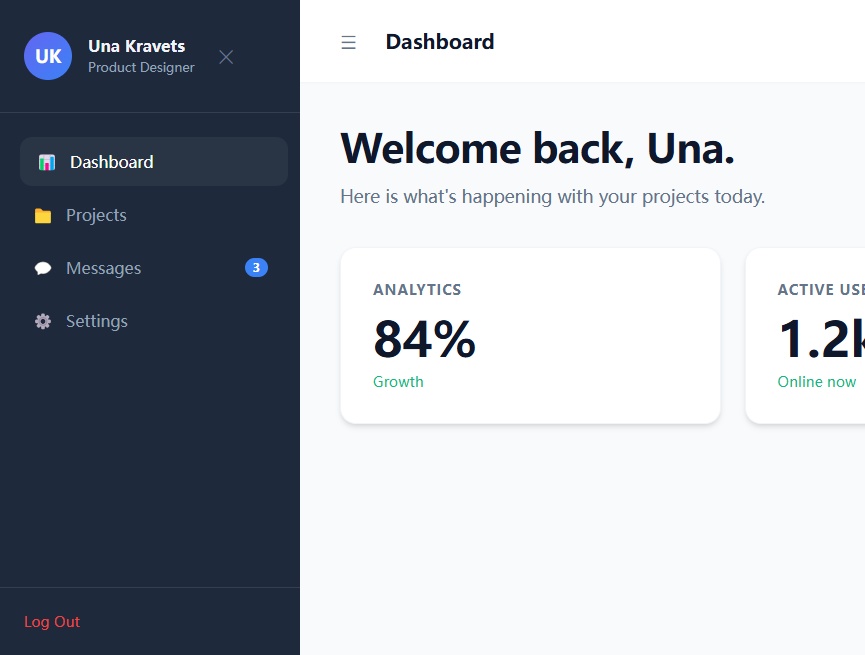This screenshot has height=655, width=865.
Task: Click the Settings gear icon
Action: click(43, 322)
